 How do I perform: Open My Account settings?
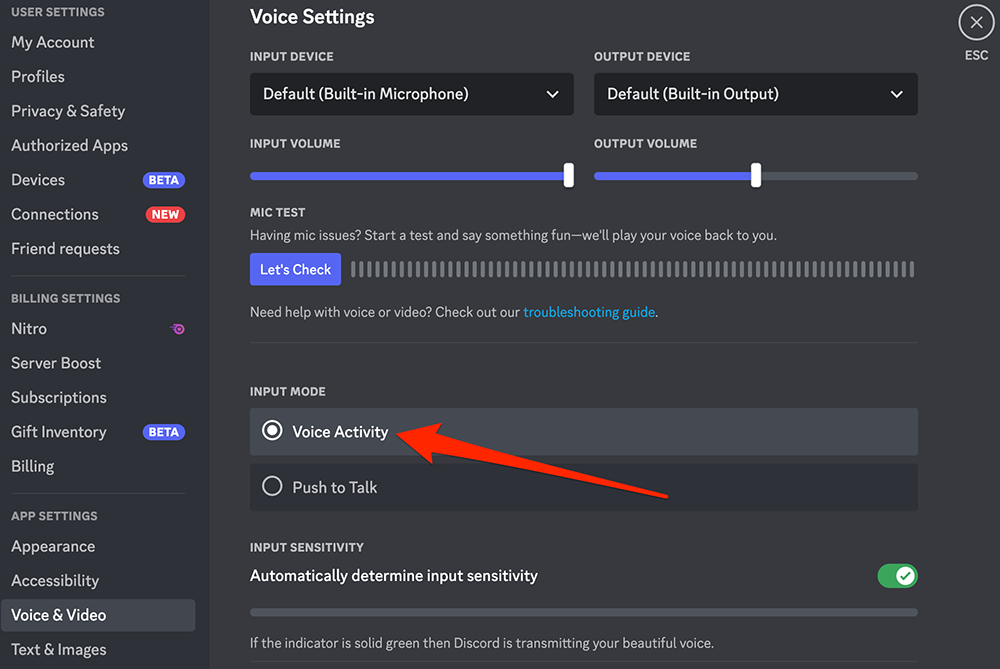(x=53, y=42)
